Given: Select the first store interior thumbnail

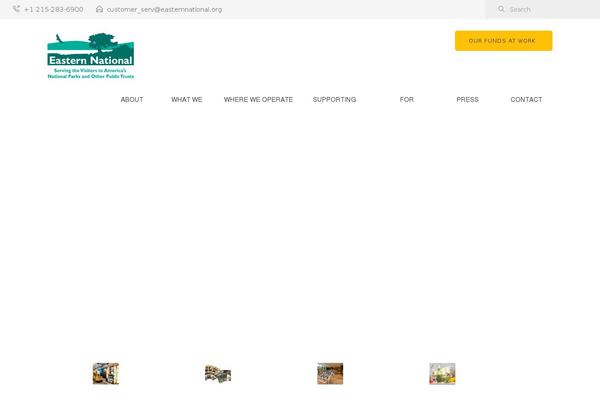Looking at the screenshot, I should click(106, 373).
